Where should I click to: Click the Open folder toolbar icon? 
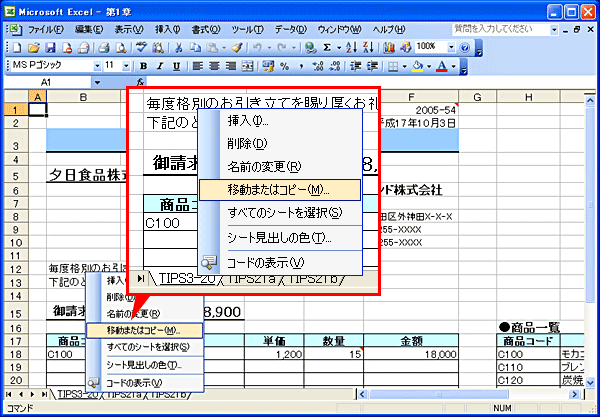click(34, 48)
